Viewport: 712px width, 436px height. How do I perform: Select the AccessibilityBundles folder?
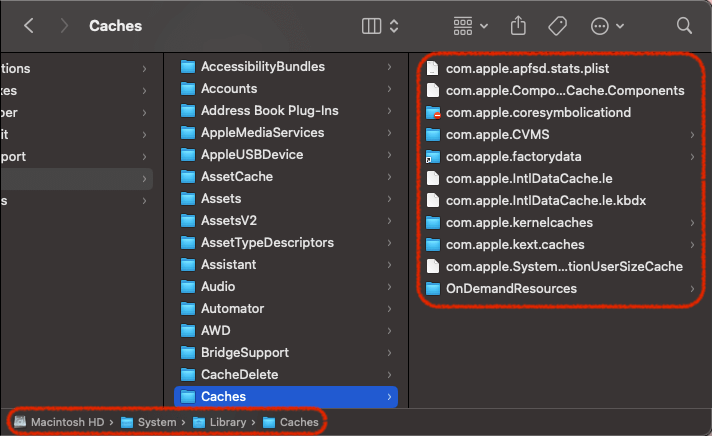262,67
